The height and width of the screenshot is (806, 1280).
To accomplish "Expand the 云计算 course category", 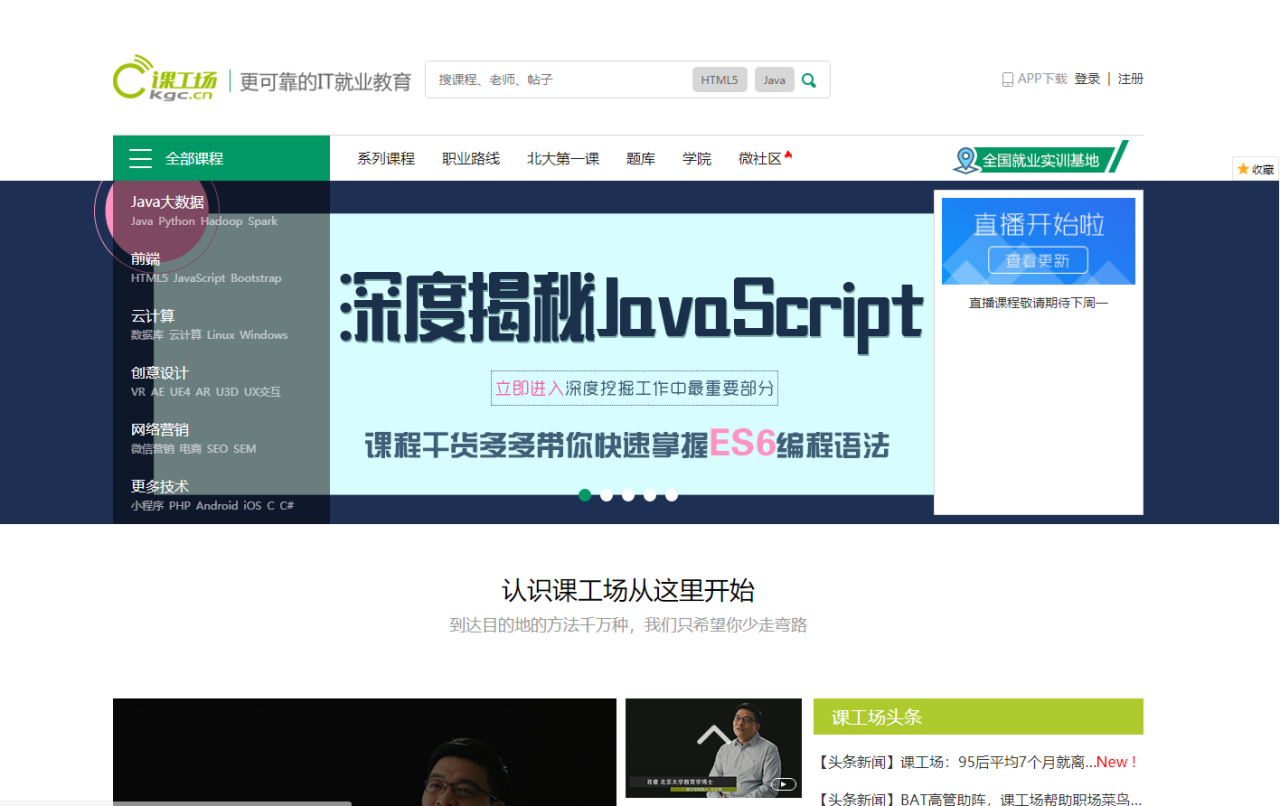I will [x=152, y=316].
